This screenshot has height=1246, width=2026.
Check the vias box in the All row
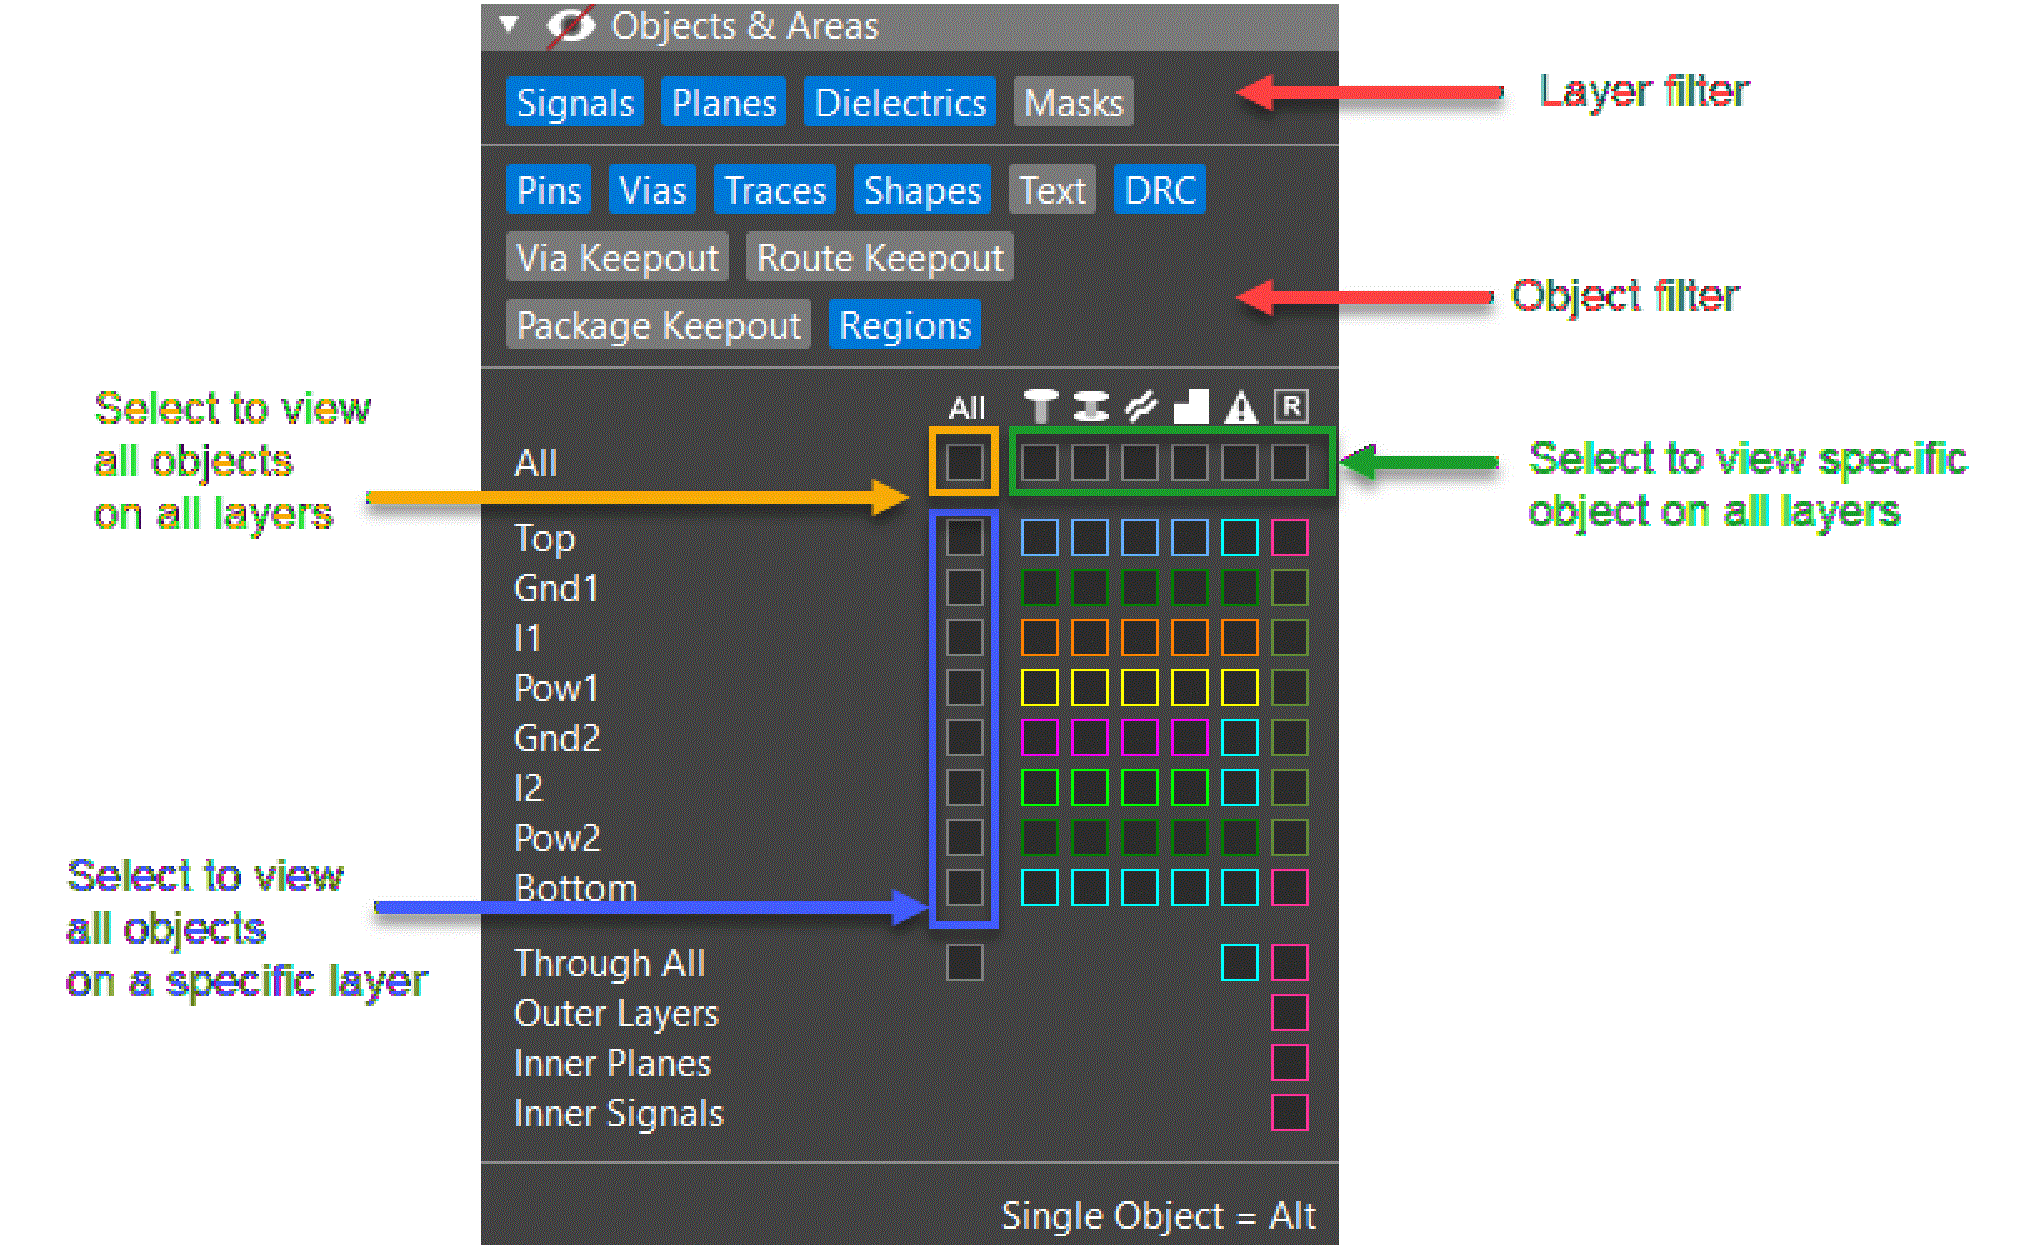pyautogui.click(x=1090, y=463)
